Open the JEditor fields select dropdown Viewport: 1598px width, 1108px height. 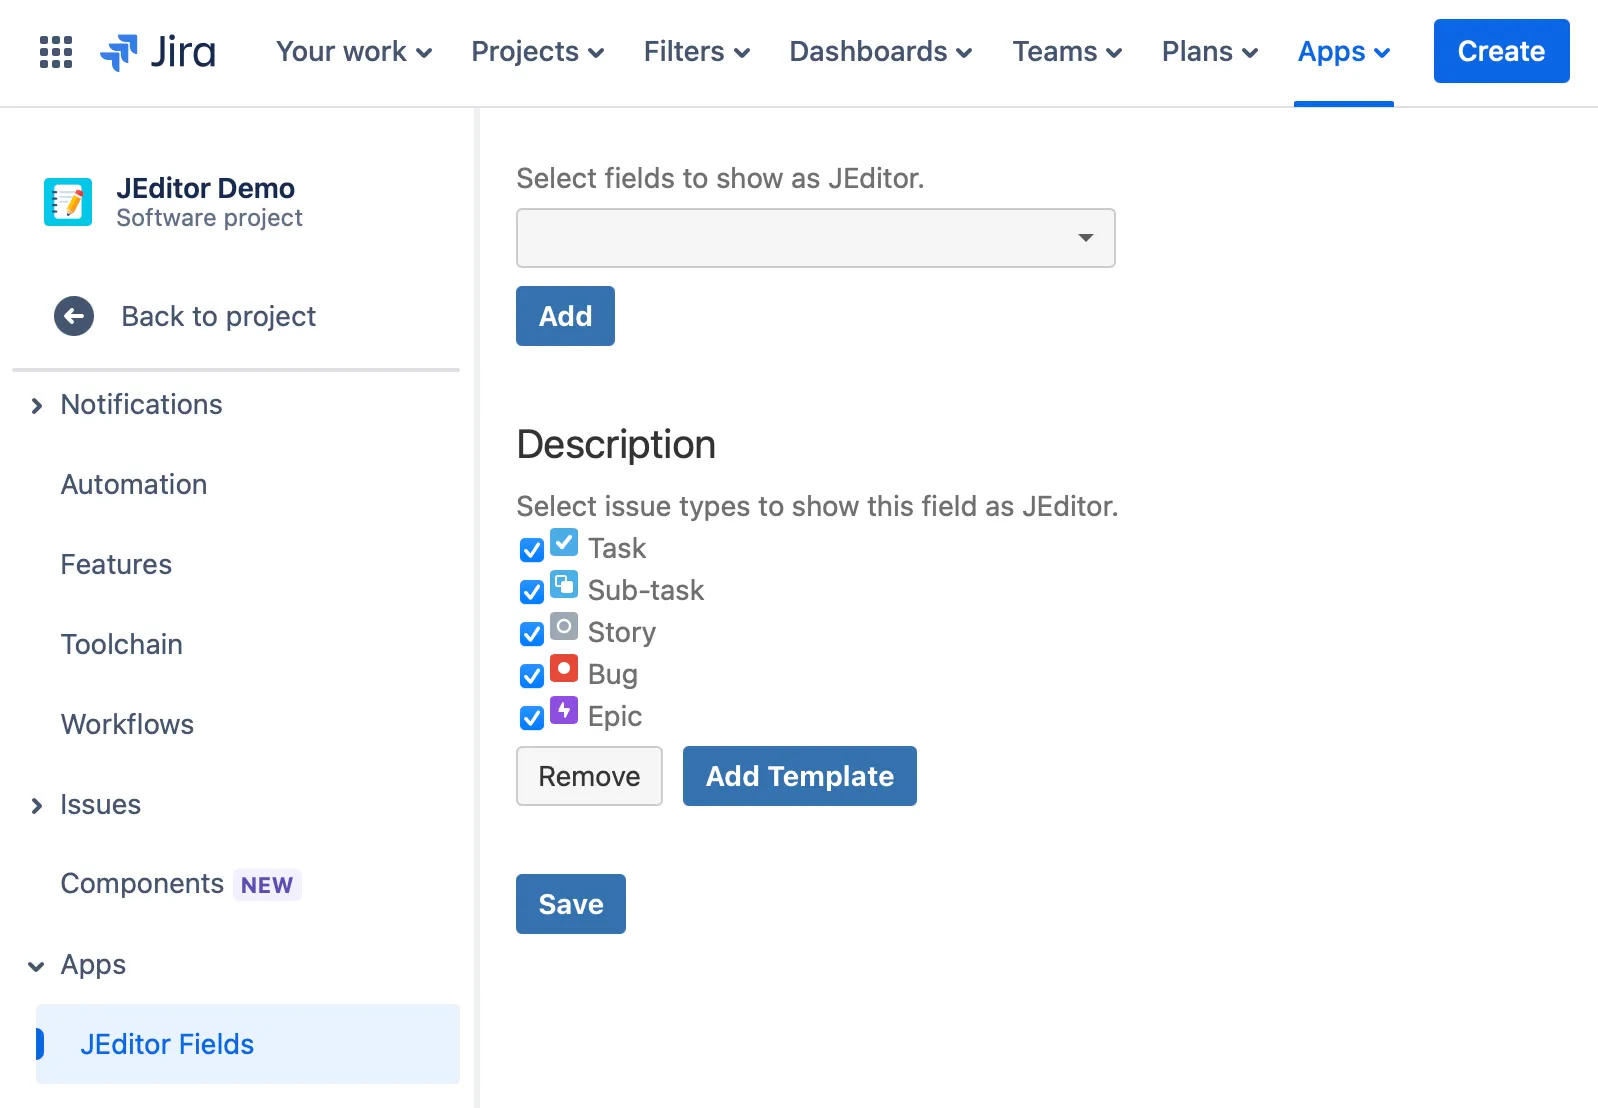pos(816,238)
